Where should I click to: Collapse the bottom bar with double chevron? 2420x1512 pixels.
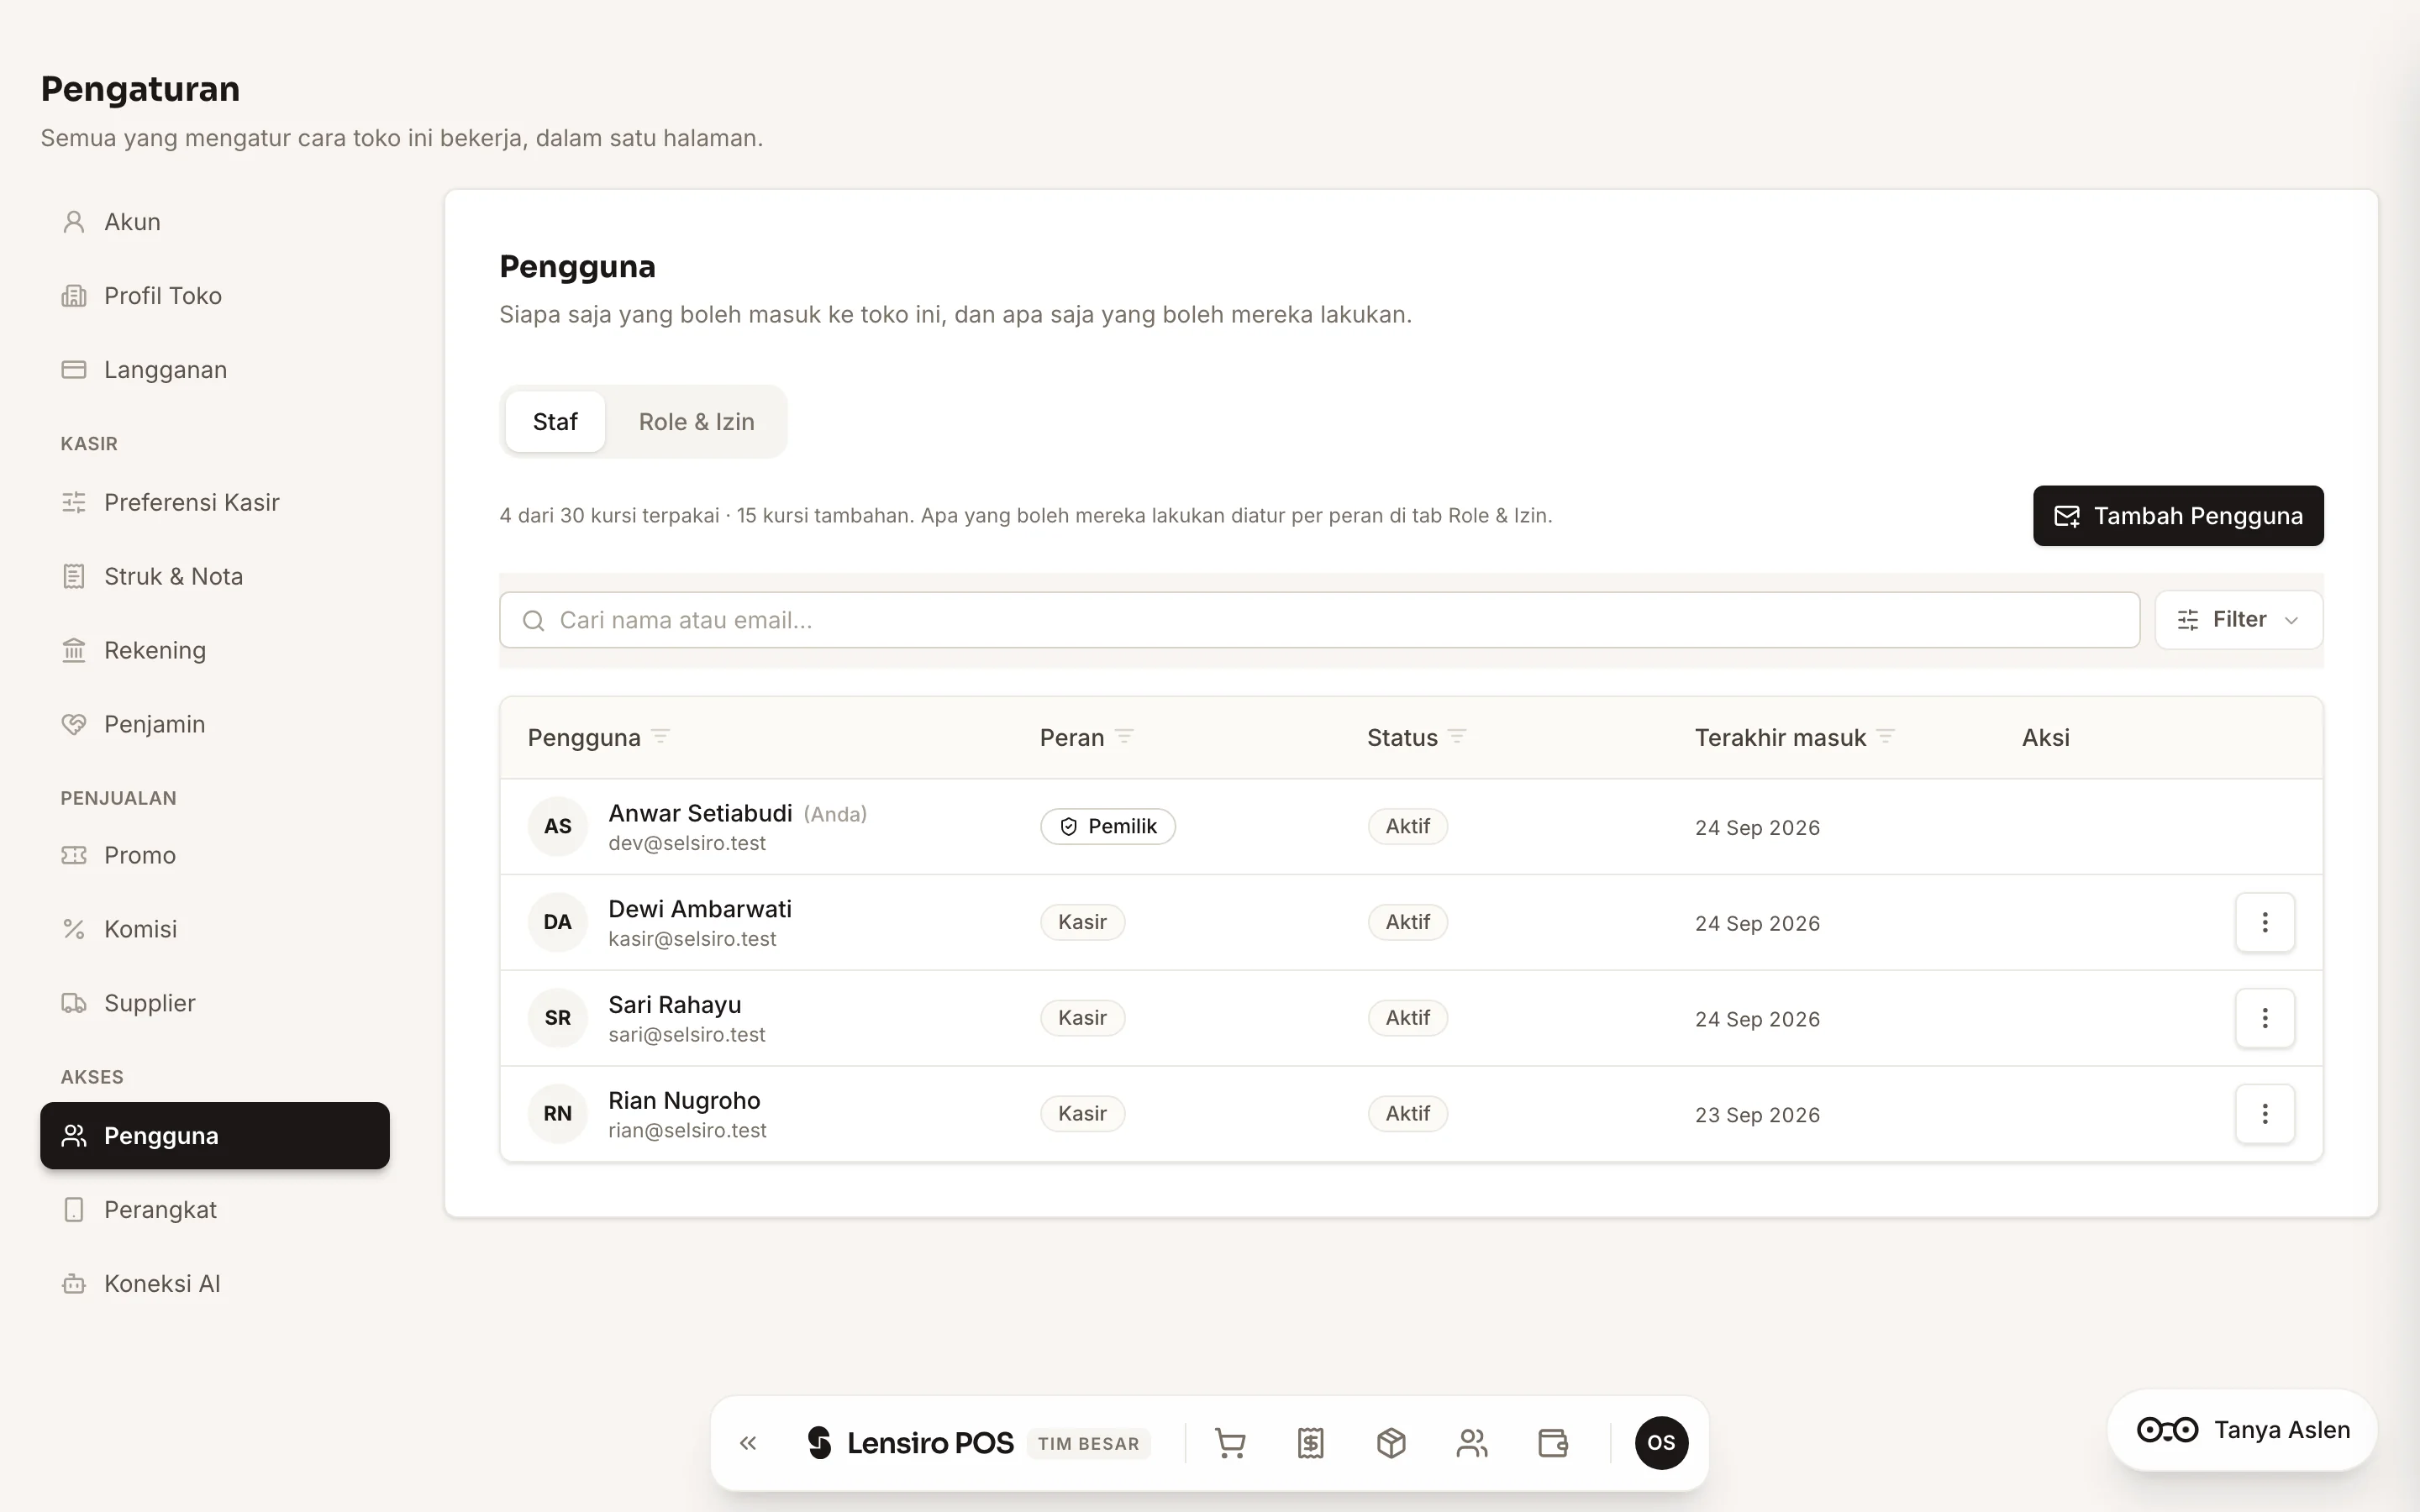(748, 1443)
